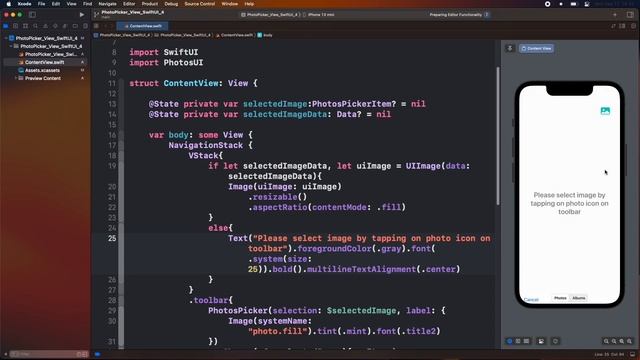Viewport: 640px width, 360px height.
Task: Open the Source Control menu
Action: coord(200,4)
